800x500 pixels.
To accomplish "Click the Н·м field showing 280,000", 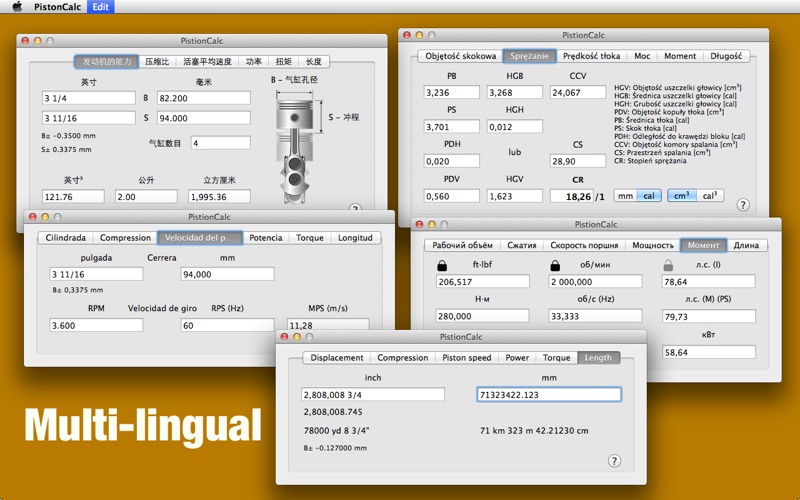I will tap(483, 316).
